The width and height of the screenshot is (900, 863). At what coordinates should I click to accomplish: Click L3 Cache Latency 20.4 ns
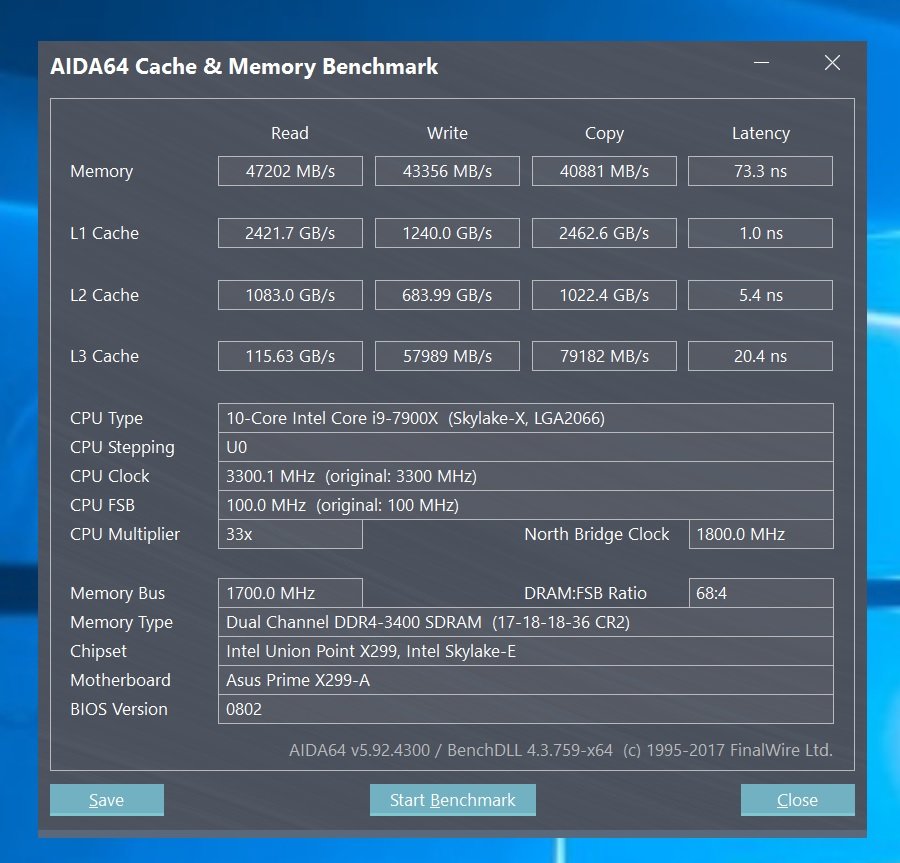pos(761,356)
